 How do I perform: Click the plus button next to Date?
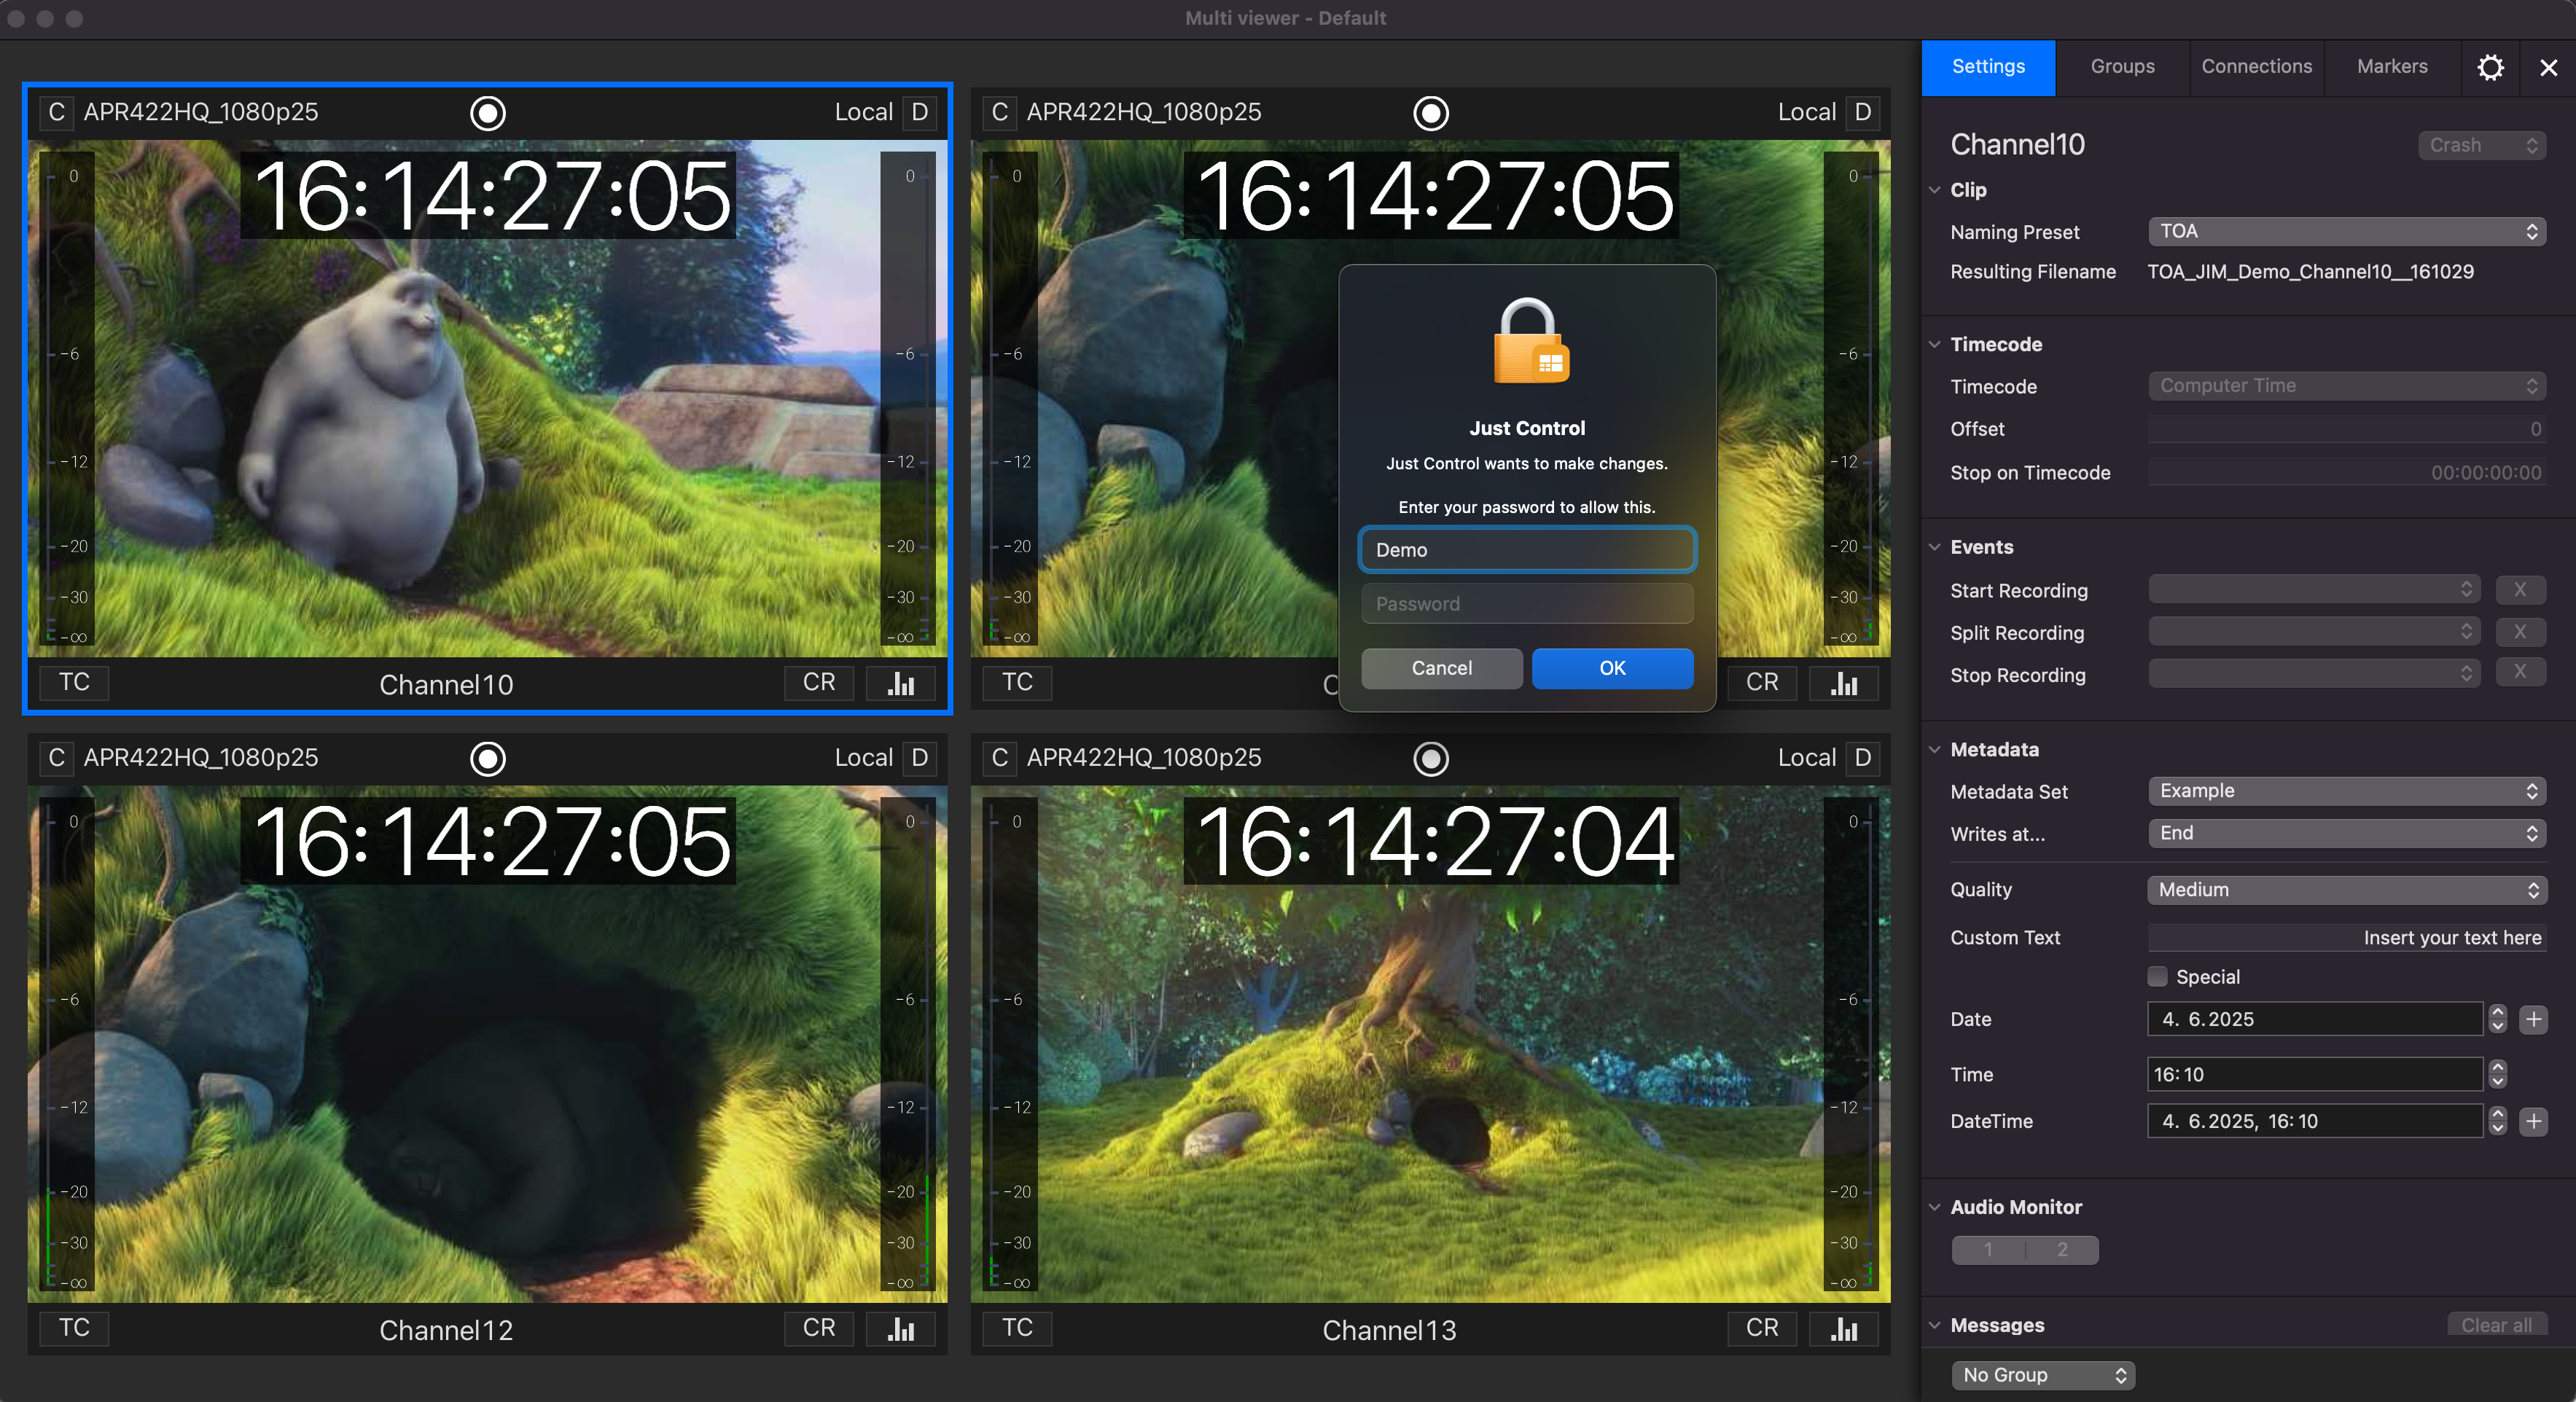coord(2533,1020)
